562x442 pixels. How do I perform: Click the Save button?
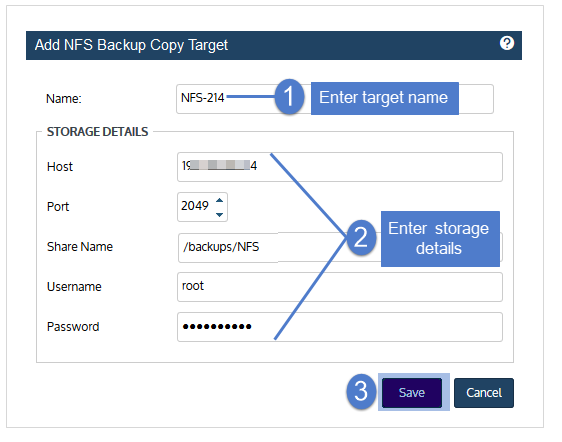pos(412,393)
